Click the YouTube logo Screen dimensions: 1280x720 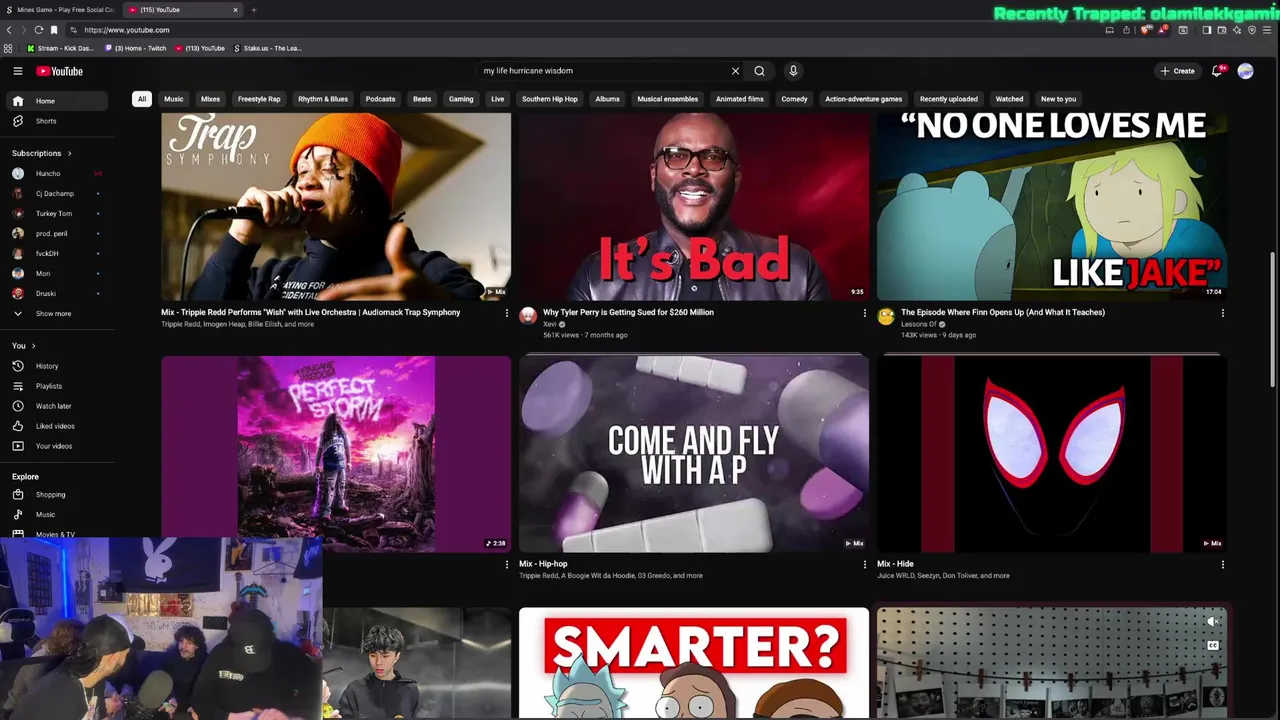60,71
